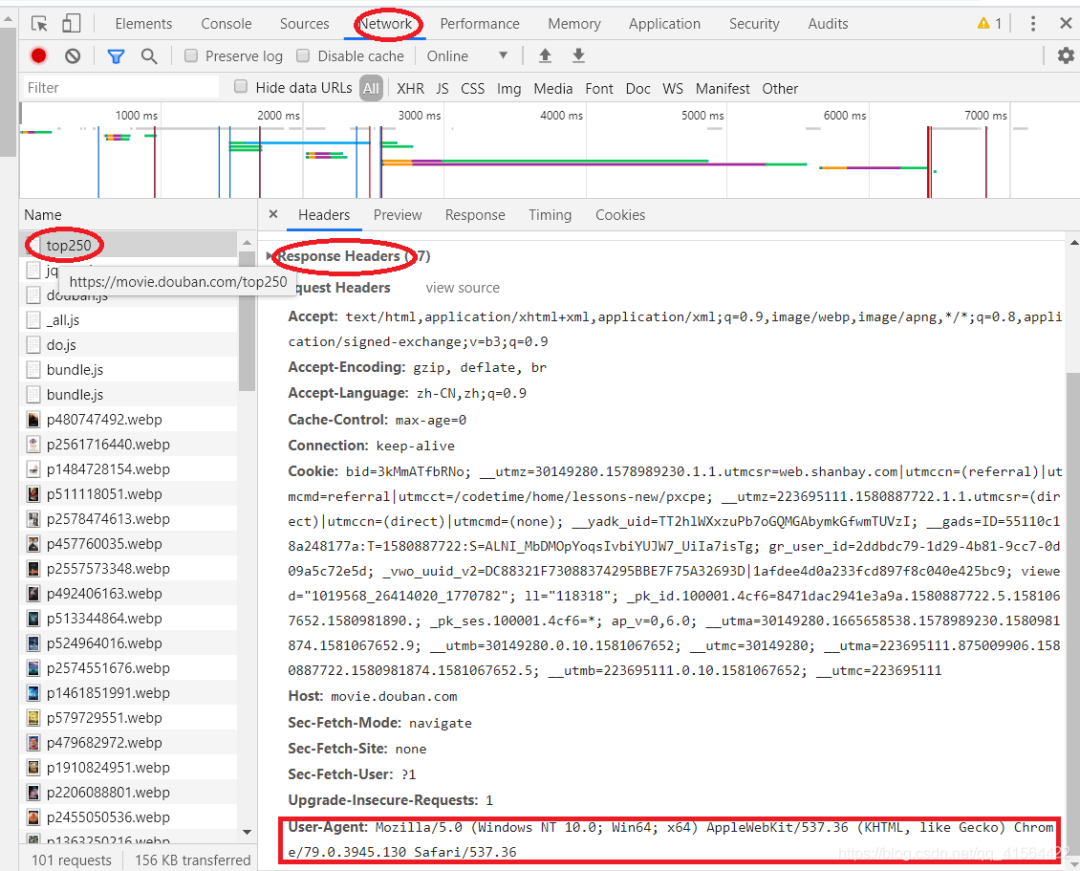The image size is (1080, 871).
Task: Select the _all.js request
Action: coord(128,319)
